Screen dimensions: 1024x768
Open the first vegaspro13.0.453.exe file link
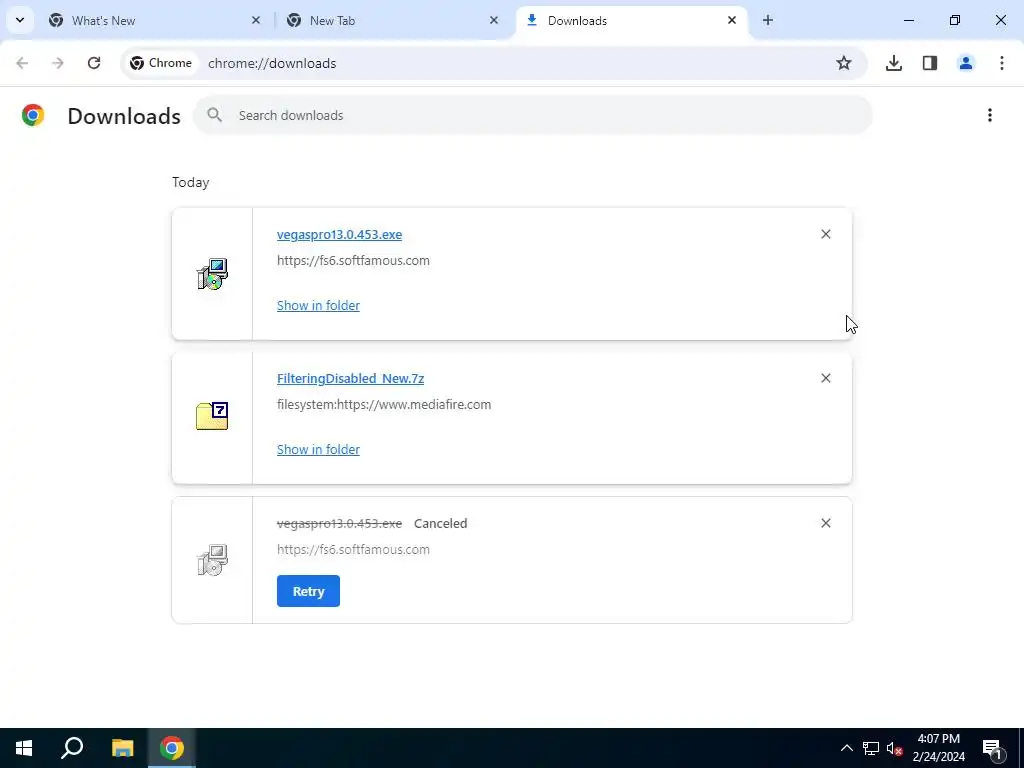(340, 234)
